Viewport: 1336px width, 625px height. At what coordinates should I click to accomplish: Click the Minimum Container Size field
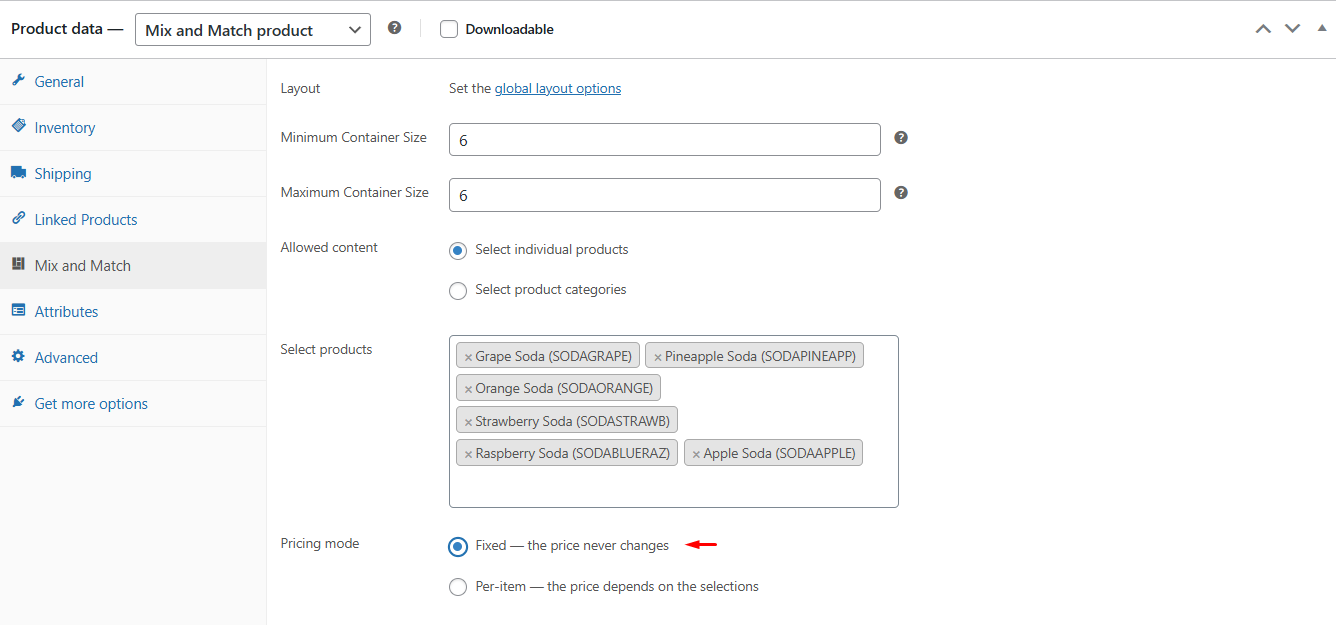(x=665, y=140)
